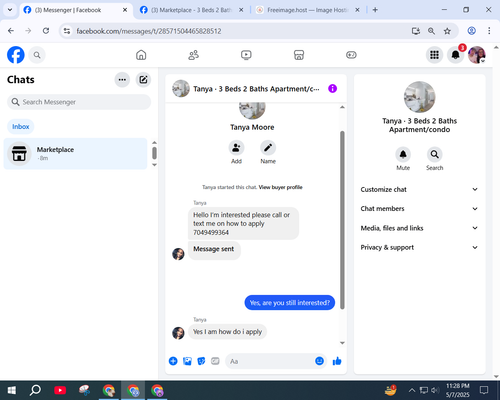Open the Marketplace storefront icon in navigation

pos(299,55)
